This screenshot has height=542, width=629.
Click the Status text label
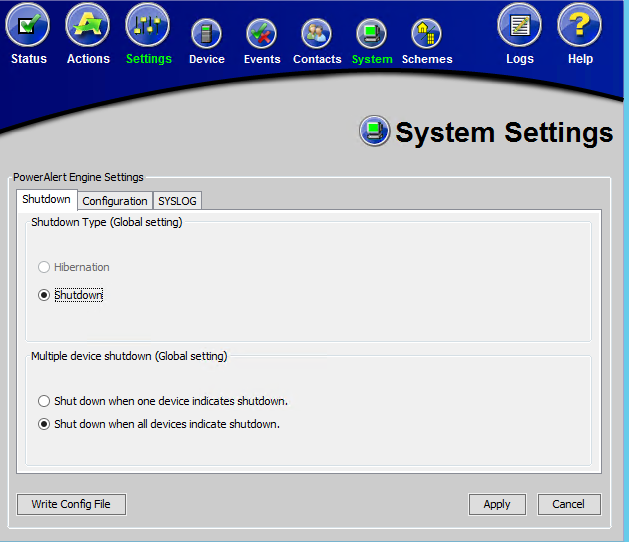click(29, 59)
